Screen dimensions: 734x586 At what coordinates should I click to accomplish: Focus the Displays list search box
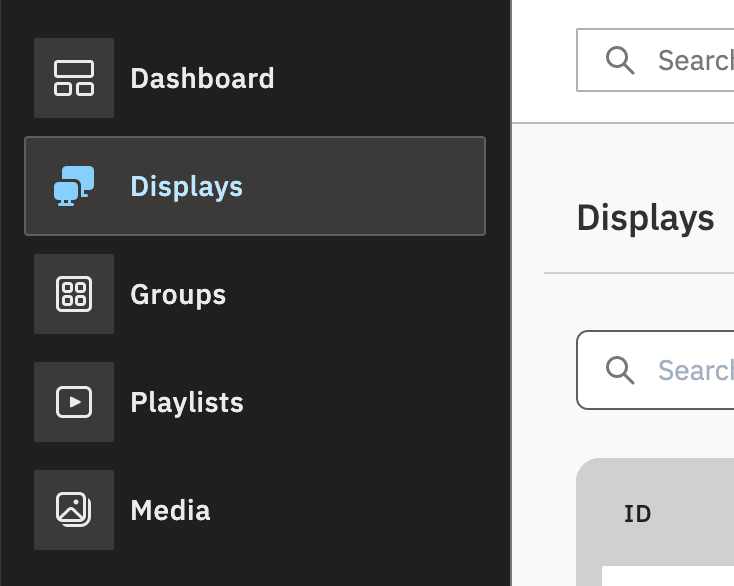[655, 370]
